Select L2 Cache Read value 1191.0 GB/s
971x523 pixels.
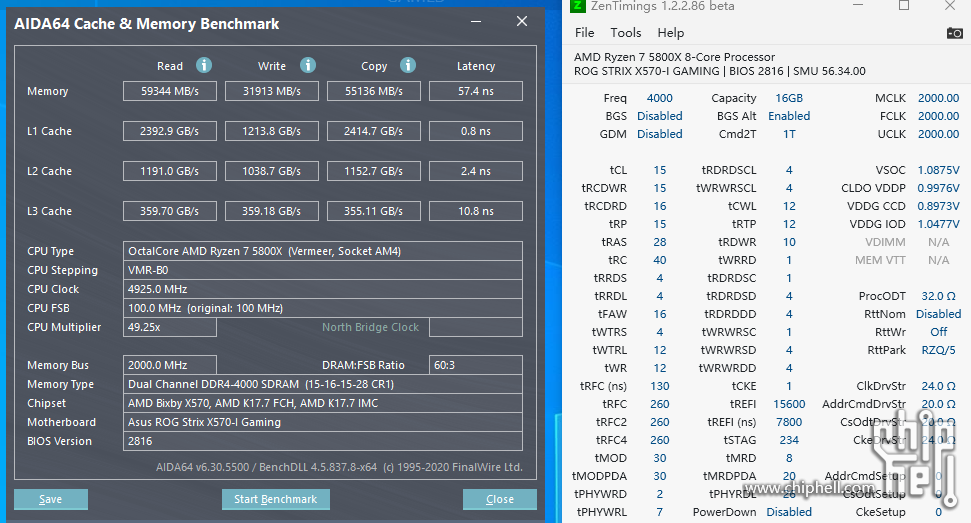pos(170,171)
